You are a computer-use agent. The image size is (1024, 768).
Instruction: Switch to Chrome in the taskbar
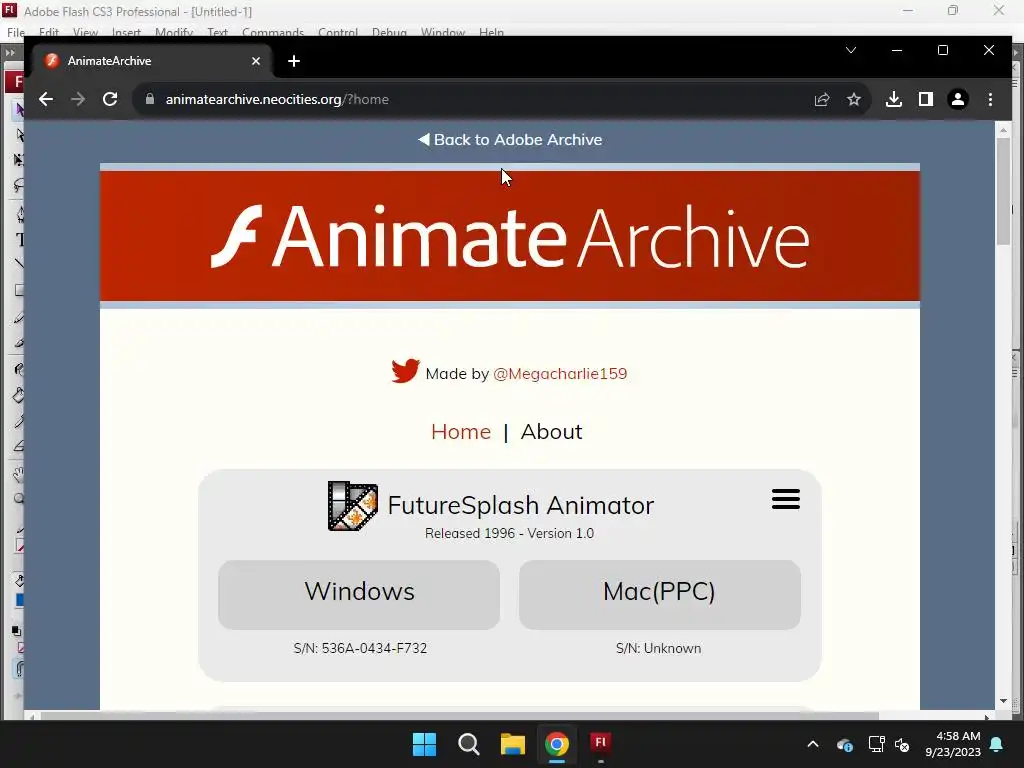(x=556, y=744)
